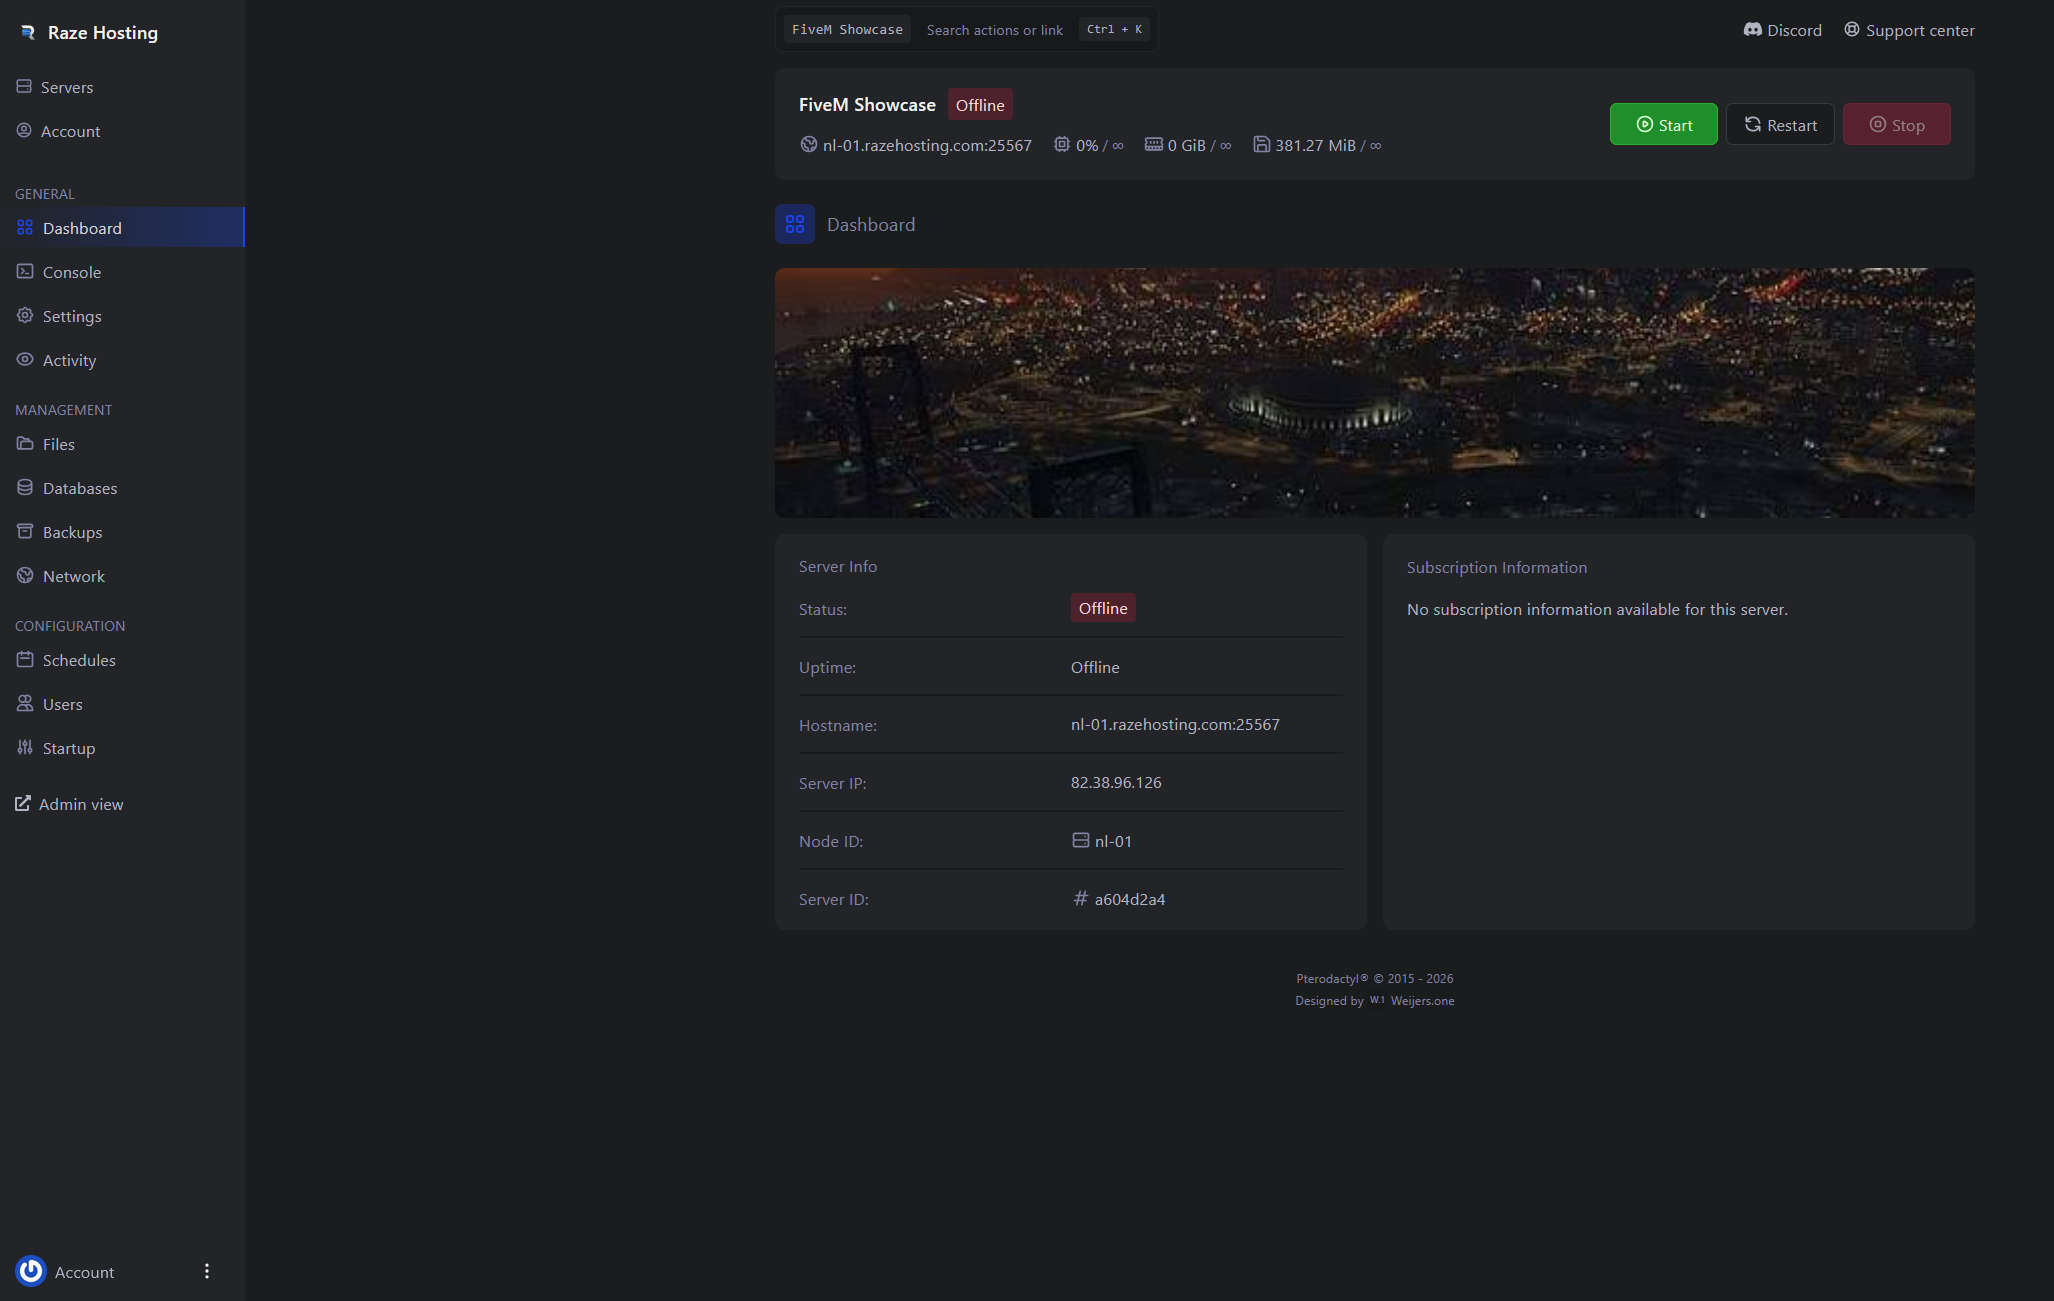This screenshot has width=2054, height=1301.
Task: Open the Servers list icon in sidebar
Action: pyautogui.click(x=24, y=87)
